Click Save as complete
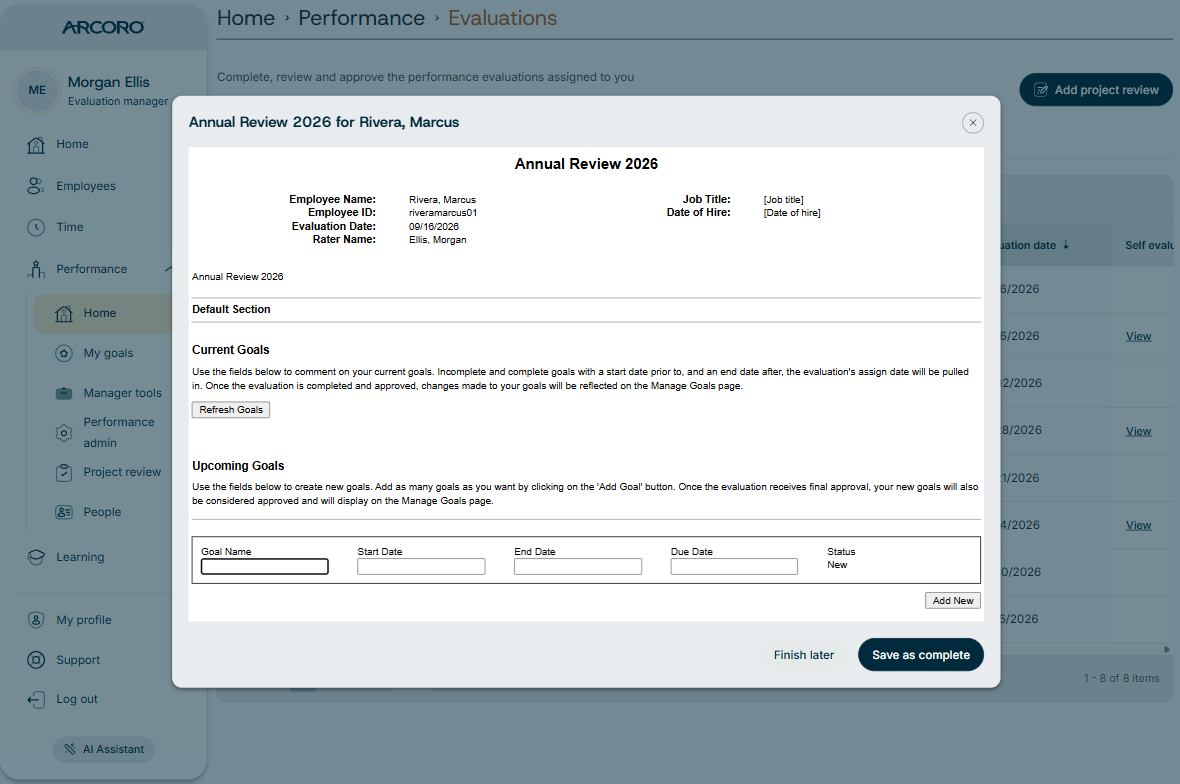This screenshot has width=1180, height=784. [921, 655]
